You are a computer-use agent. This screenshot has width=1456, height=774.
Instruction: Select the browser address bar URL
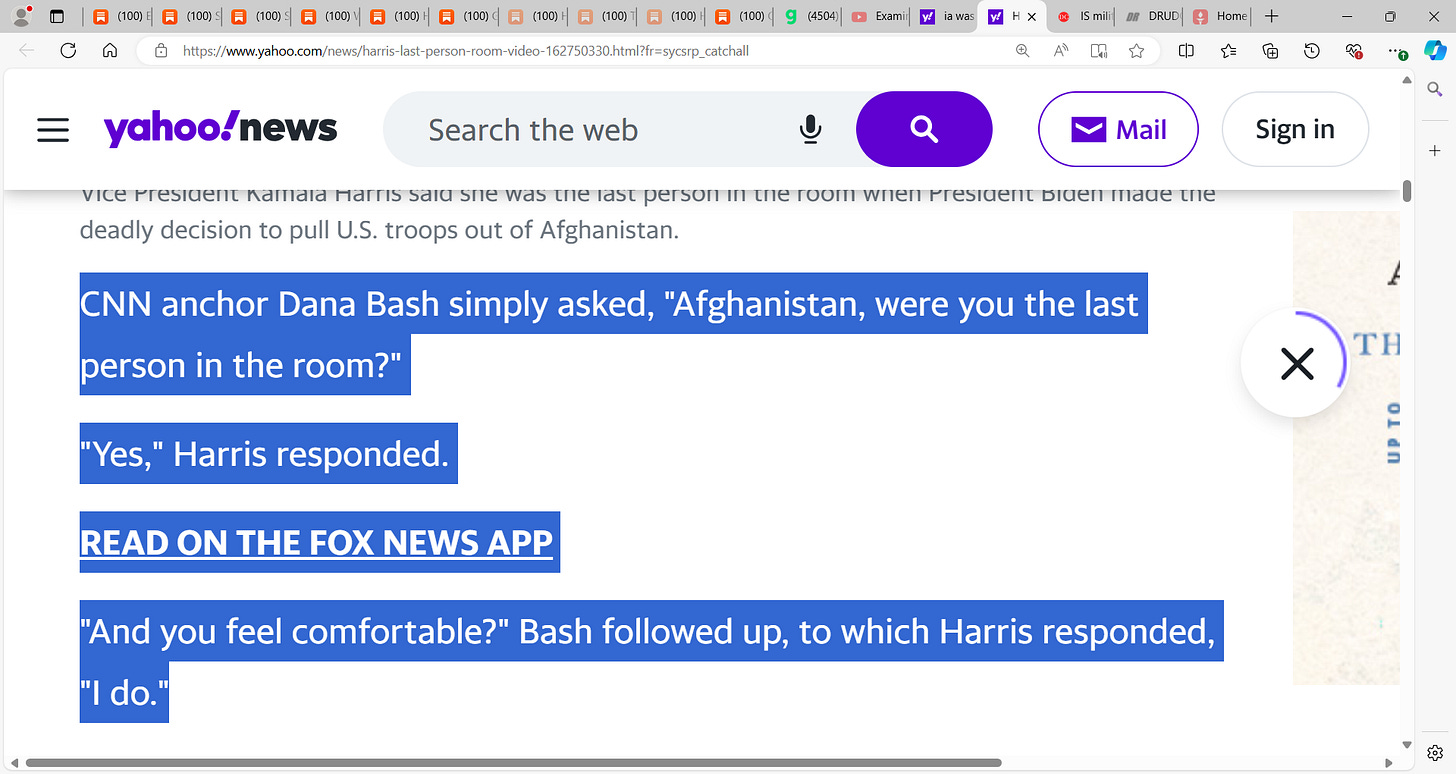[466, 51]
